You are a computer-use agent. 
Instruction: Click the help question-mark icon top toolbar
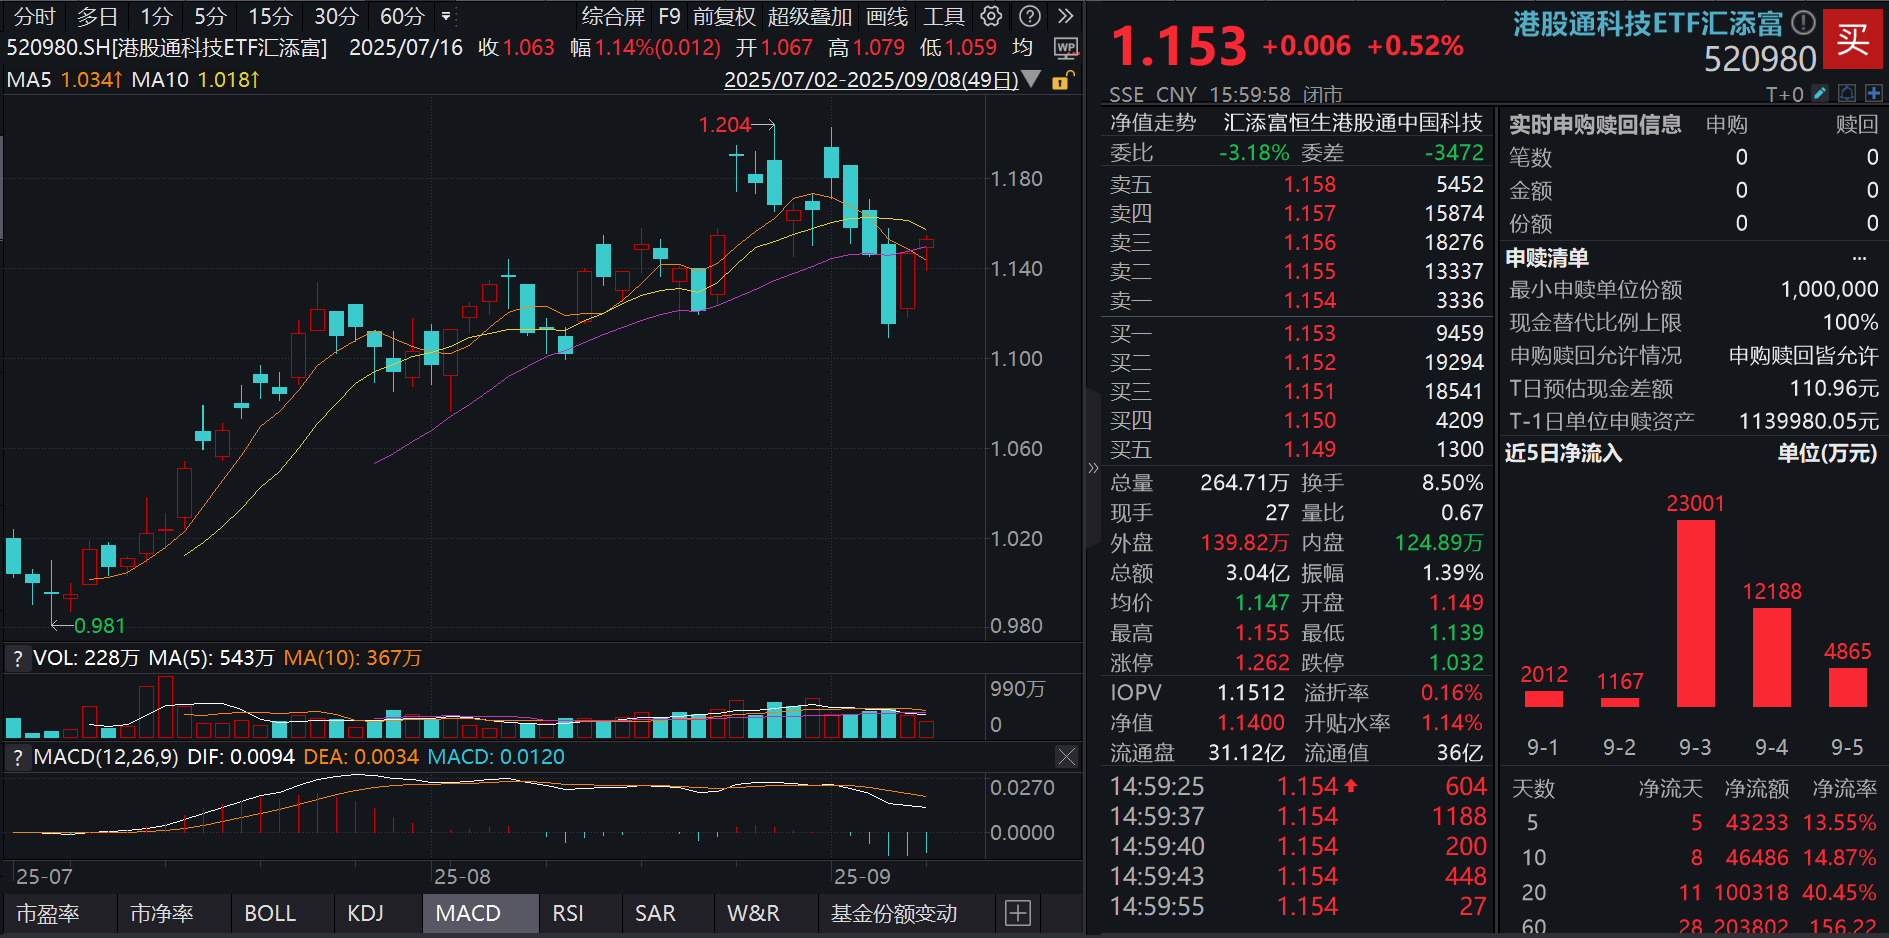coord(1029,16)
